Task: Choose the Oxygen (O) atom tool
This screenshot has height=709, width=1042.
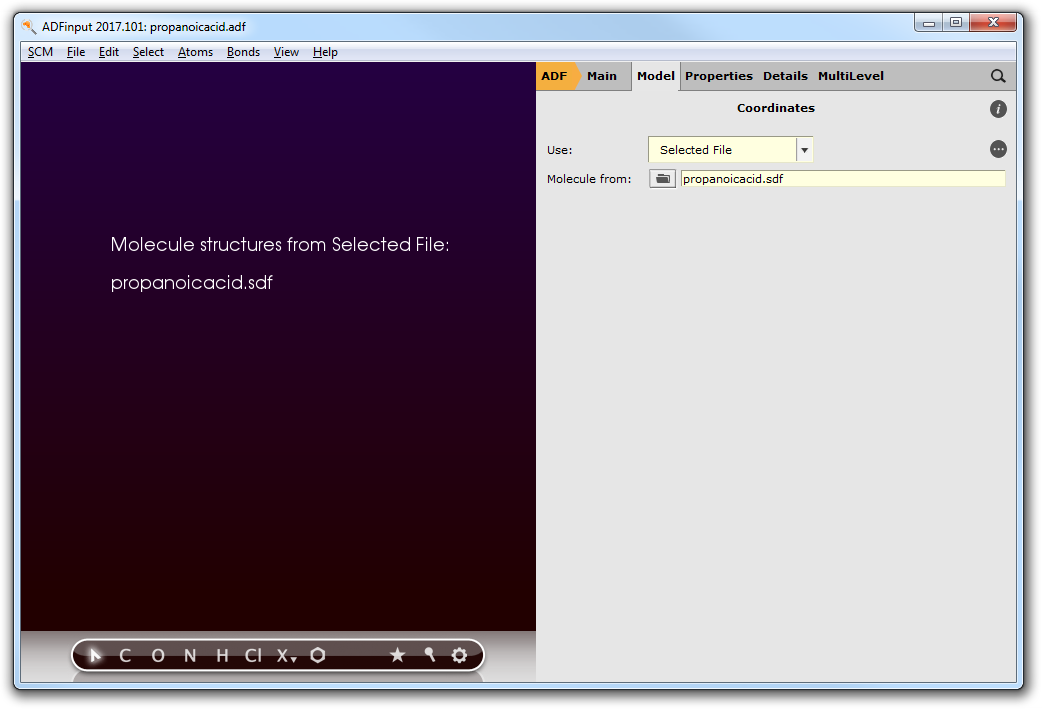Action: [157, 656]
